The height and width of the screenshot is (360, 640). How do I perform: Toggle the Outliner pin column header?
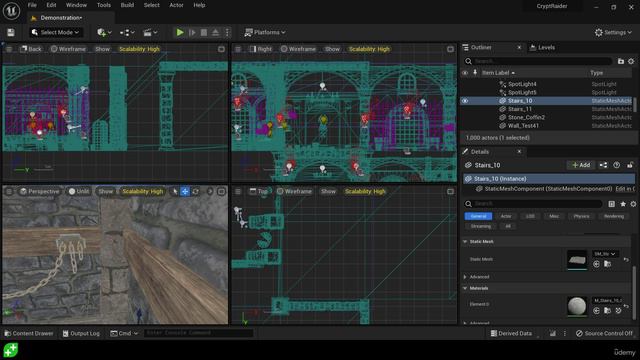(x=475, y=73)
